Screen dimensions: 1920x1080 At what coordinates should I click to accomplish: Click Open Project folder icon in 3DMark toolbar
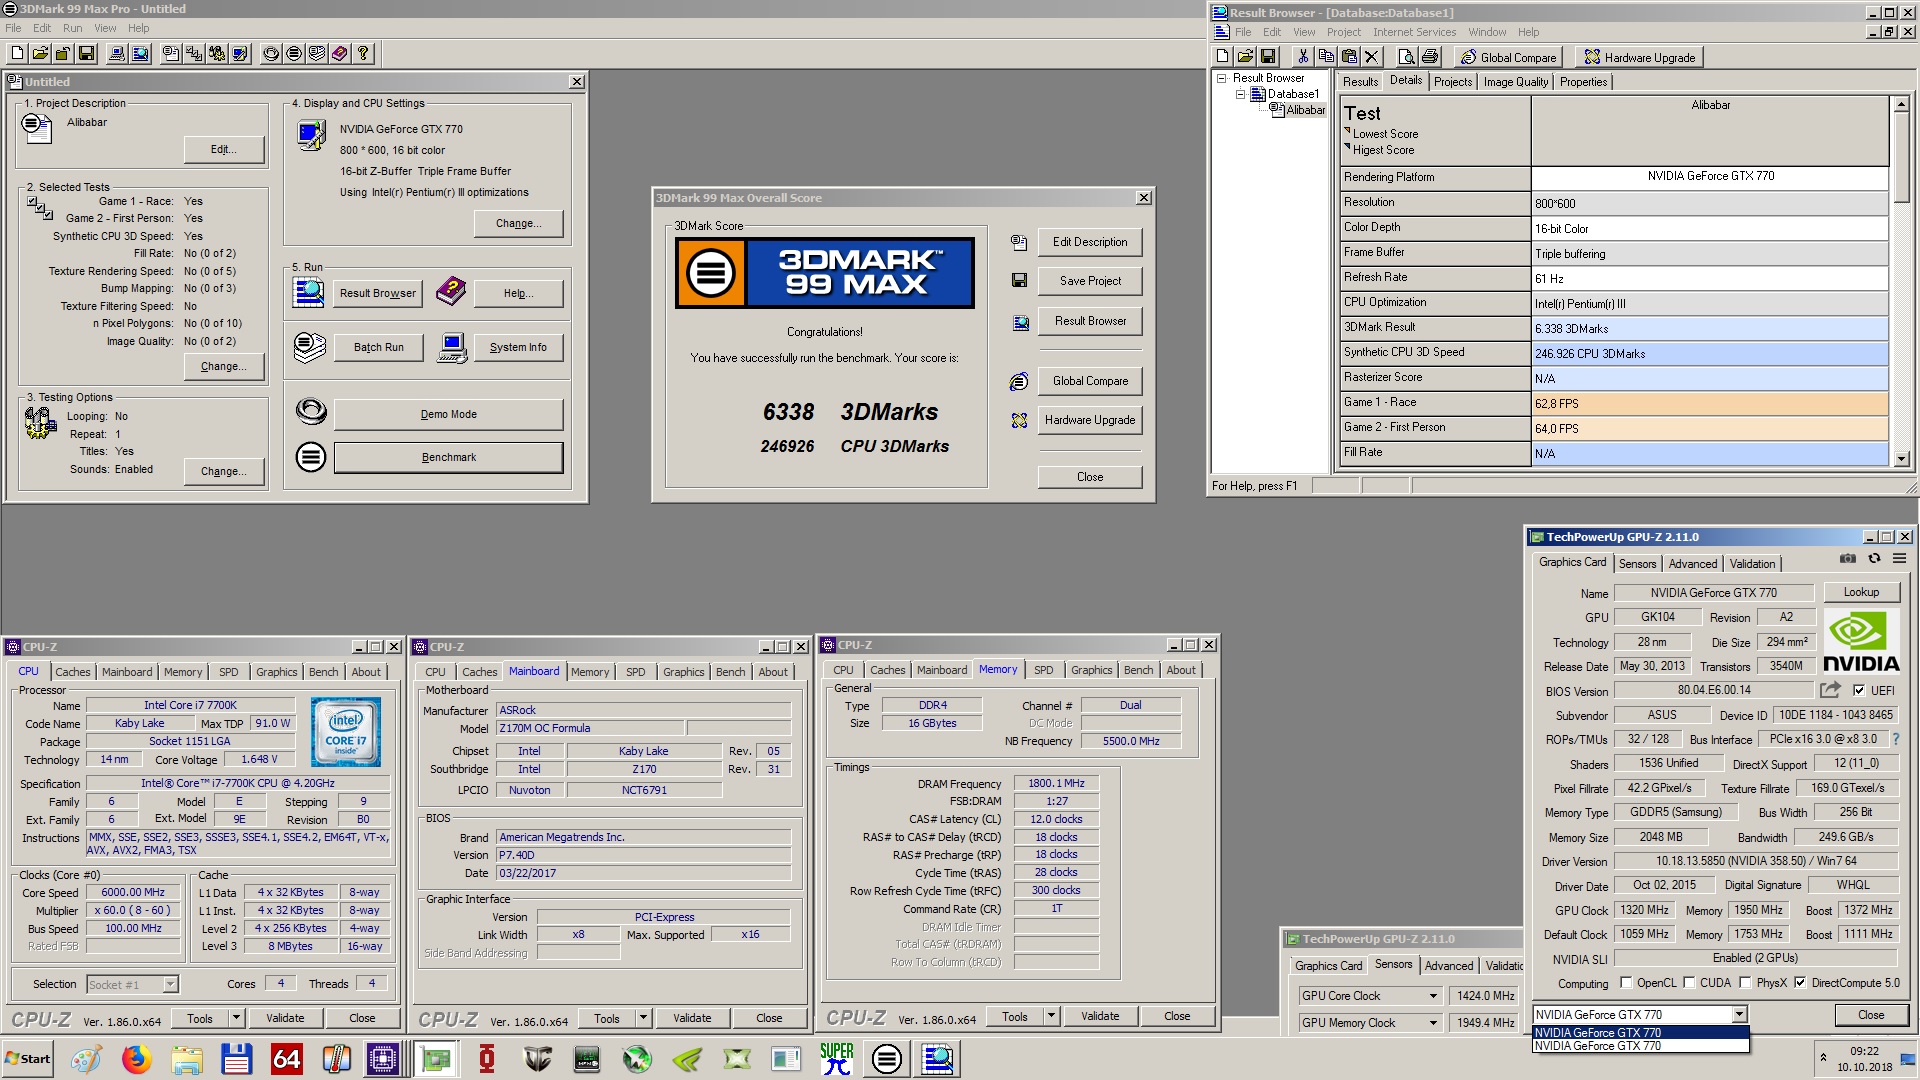click(x=40, y=53)
